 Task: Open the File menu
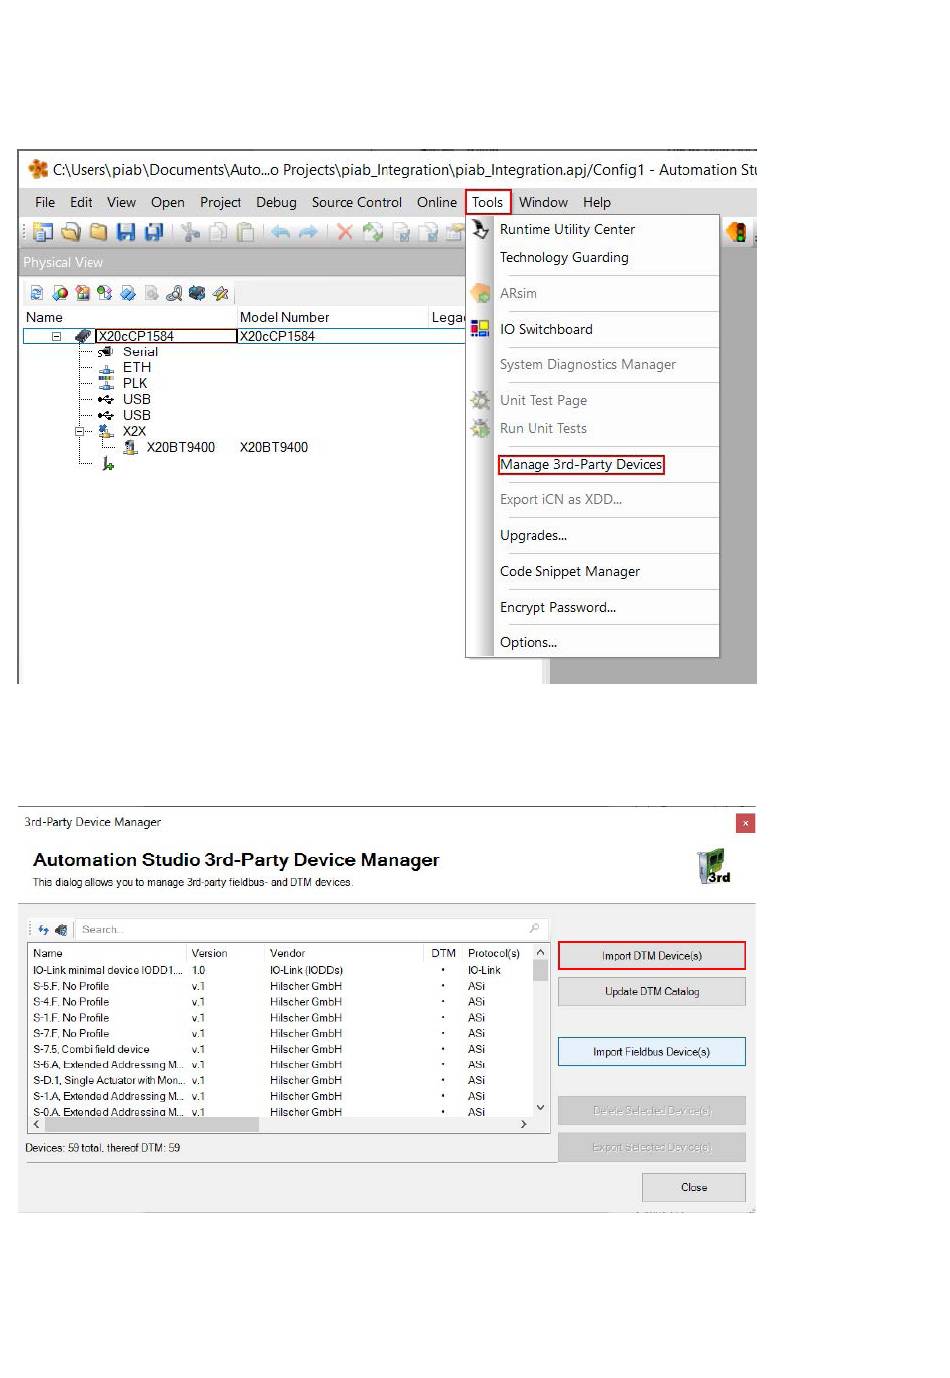pos(45,202)
